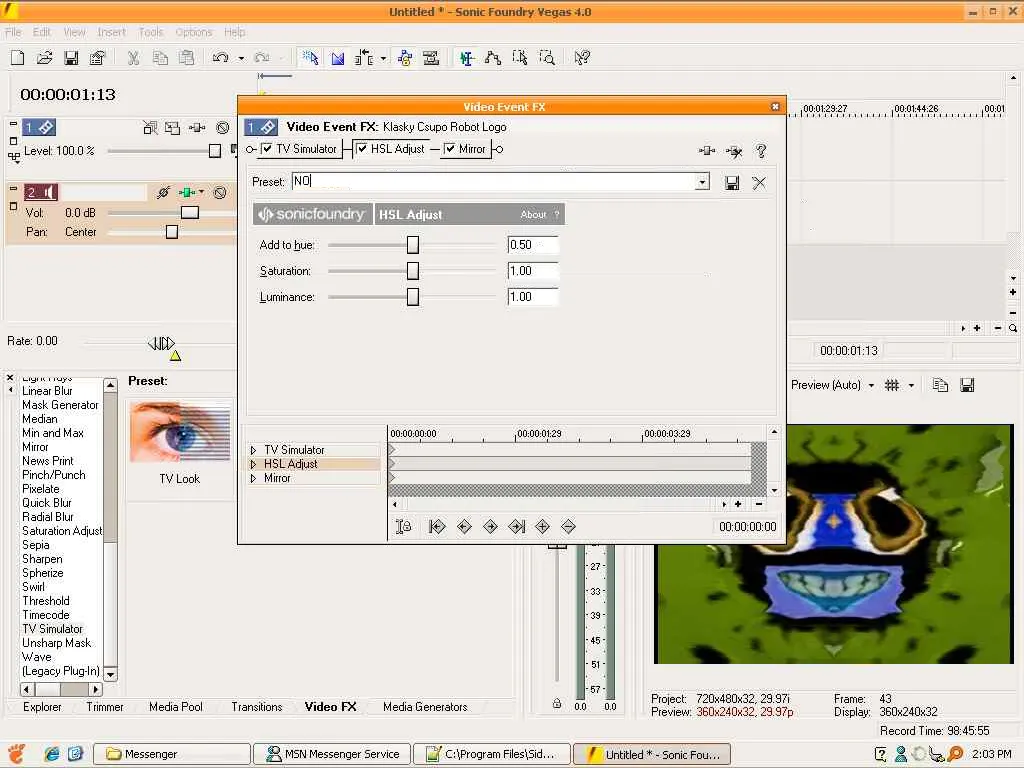Uncheck the Mirror effect checkbox
Viewport: 1024px width, 768px height.
[x=449, y=149]
